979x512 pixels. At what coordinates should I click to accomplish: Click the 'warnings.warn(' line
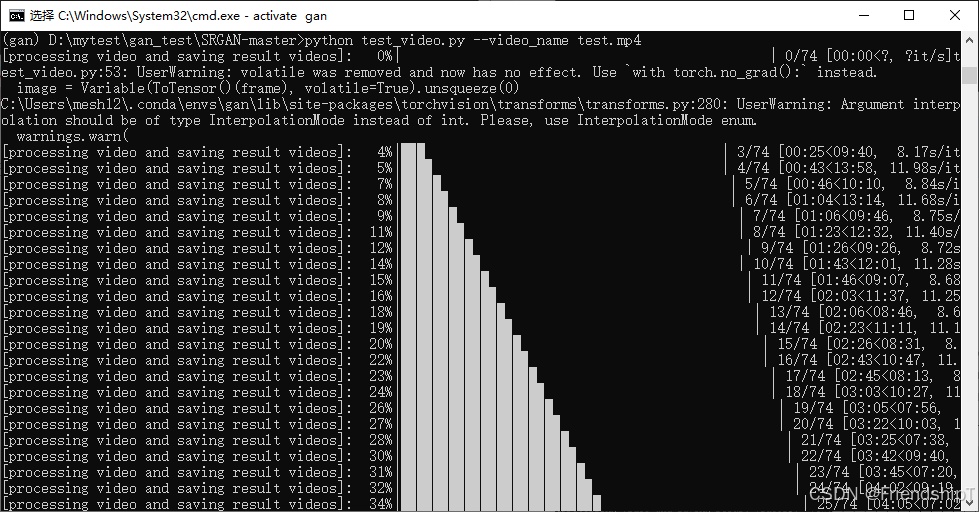(72, 136)
